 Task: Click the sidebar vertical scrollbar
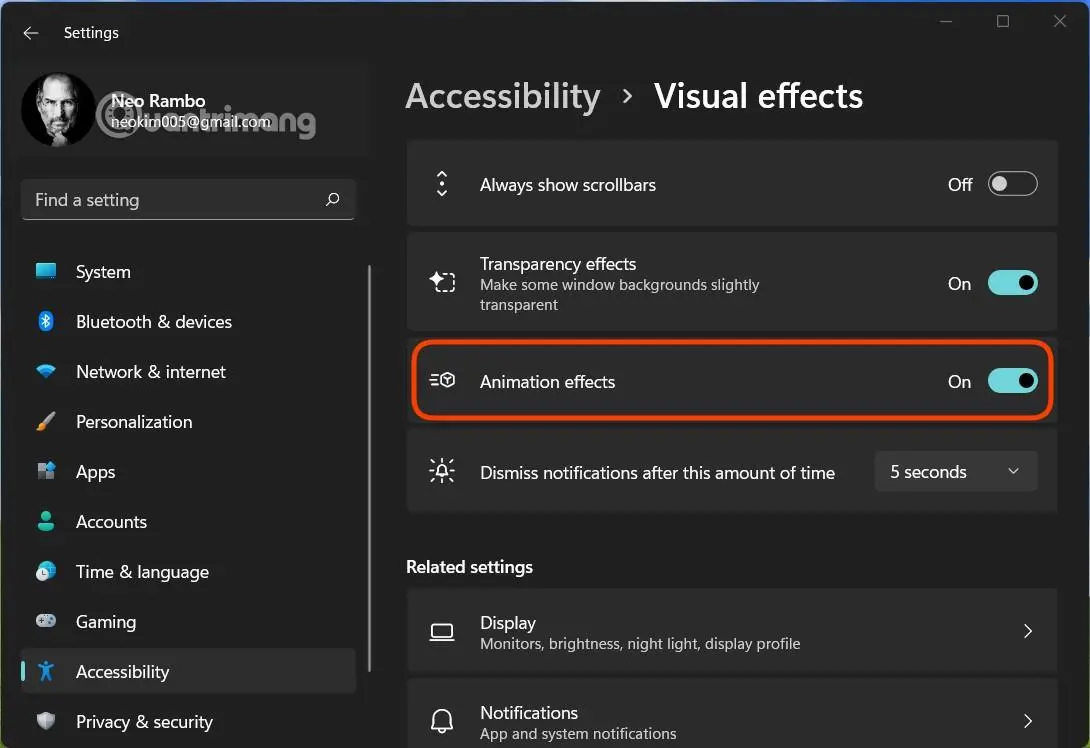pyautogui.click(x=369, y=468)
